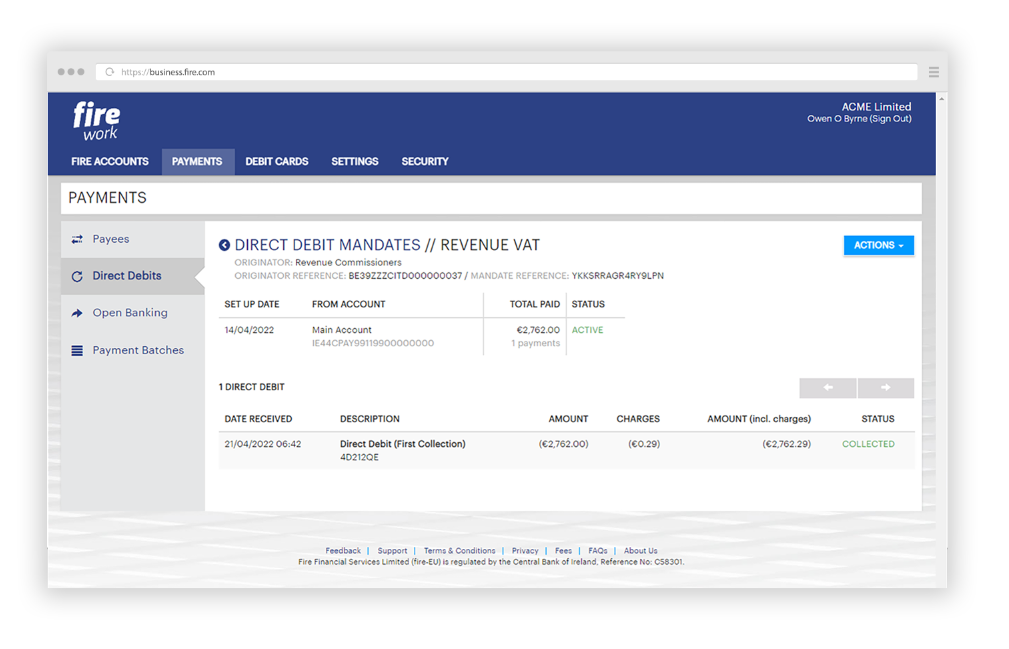1009x649 pixels.
Task: Click the secure padlock icon in address bar
Action: click(x=108, y=71)
